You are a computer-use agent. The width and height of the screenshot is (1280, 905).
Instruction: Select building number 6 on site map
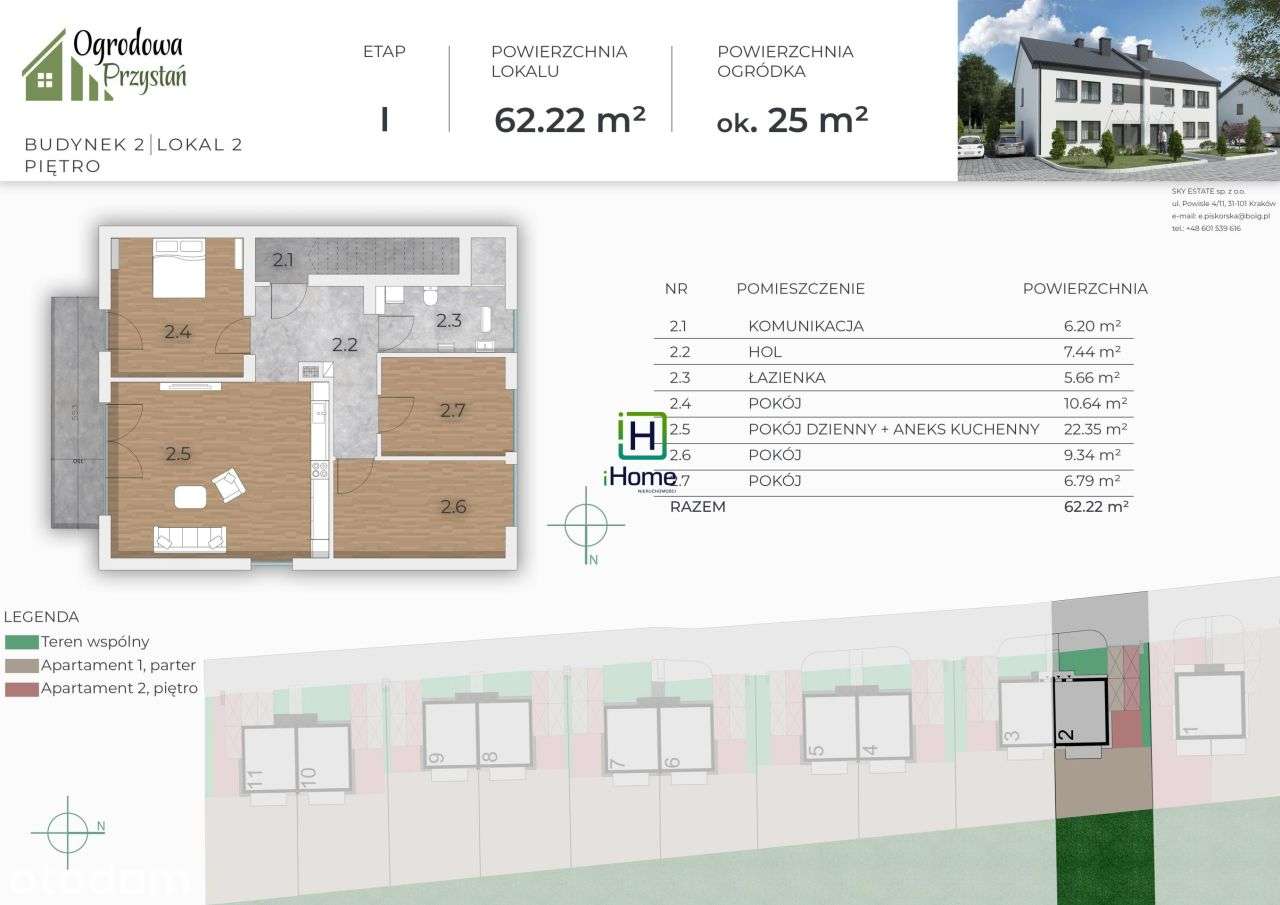[686, 739]
